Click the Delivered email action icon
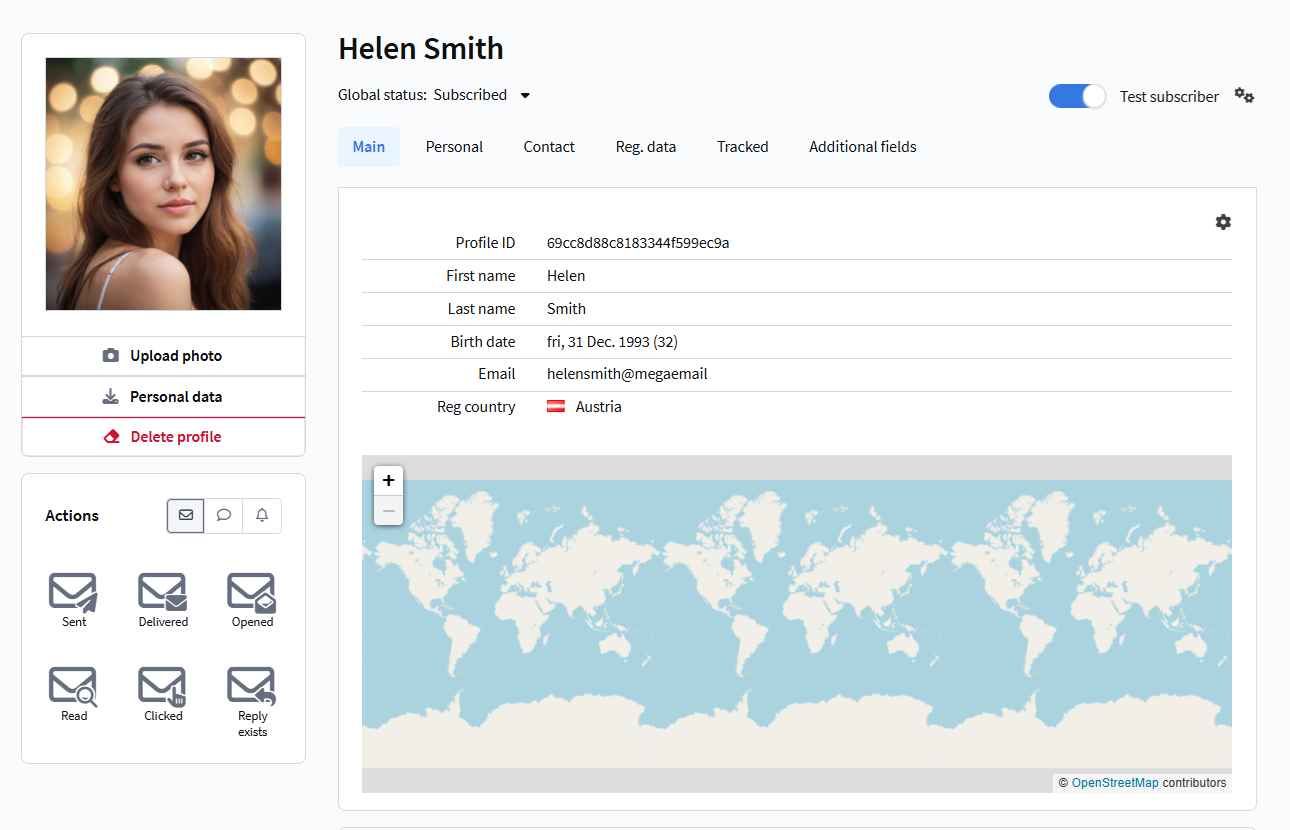1290x830 pixels. (x=163, y=592)
